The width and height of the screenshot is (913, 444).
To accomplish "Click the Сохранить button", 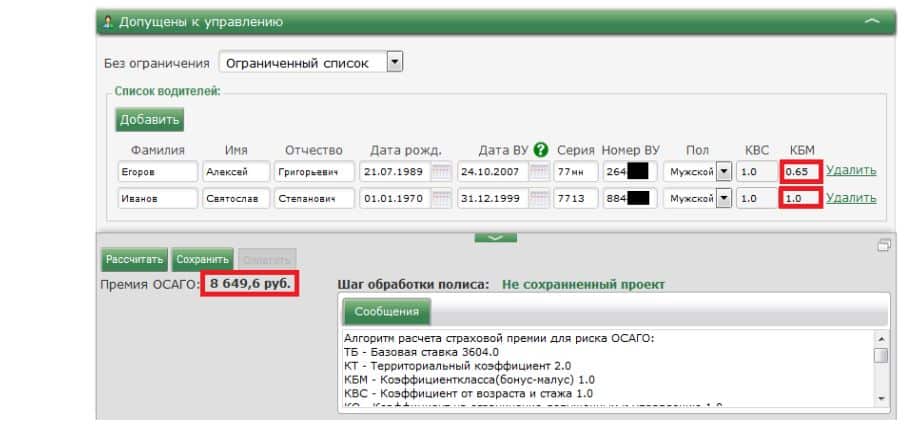I will (203, 260).
